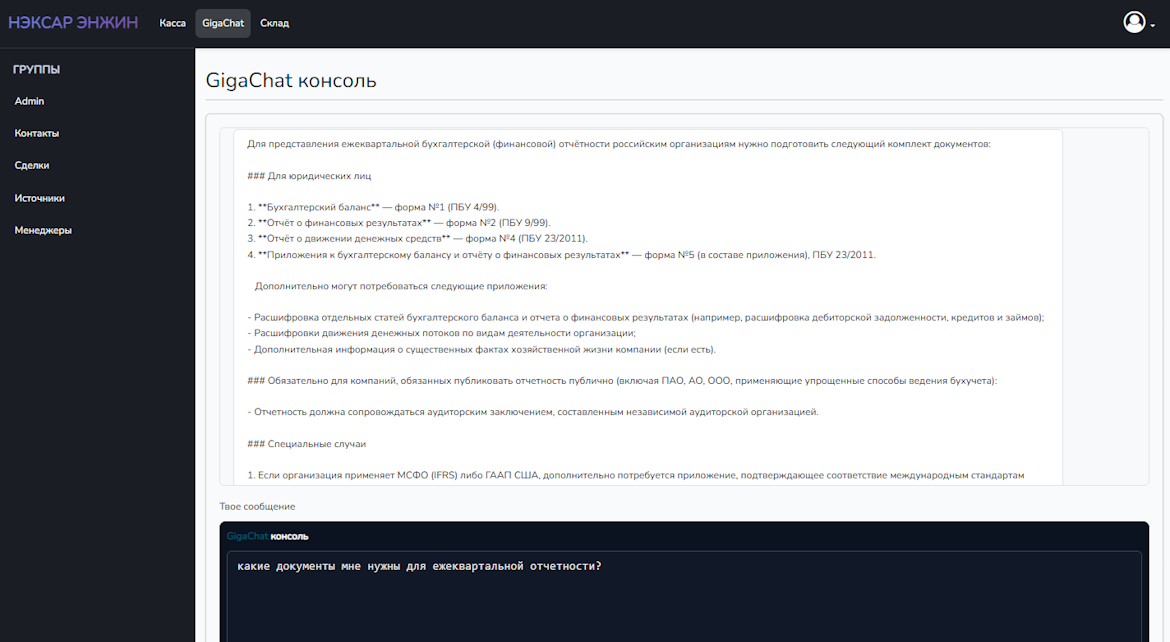Viewport: 1170px width, 642px height.
Task: Select the GigaChat navigation tab
Action: point(222,23)
